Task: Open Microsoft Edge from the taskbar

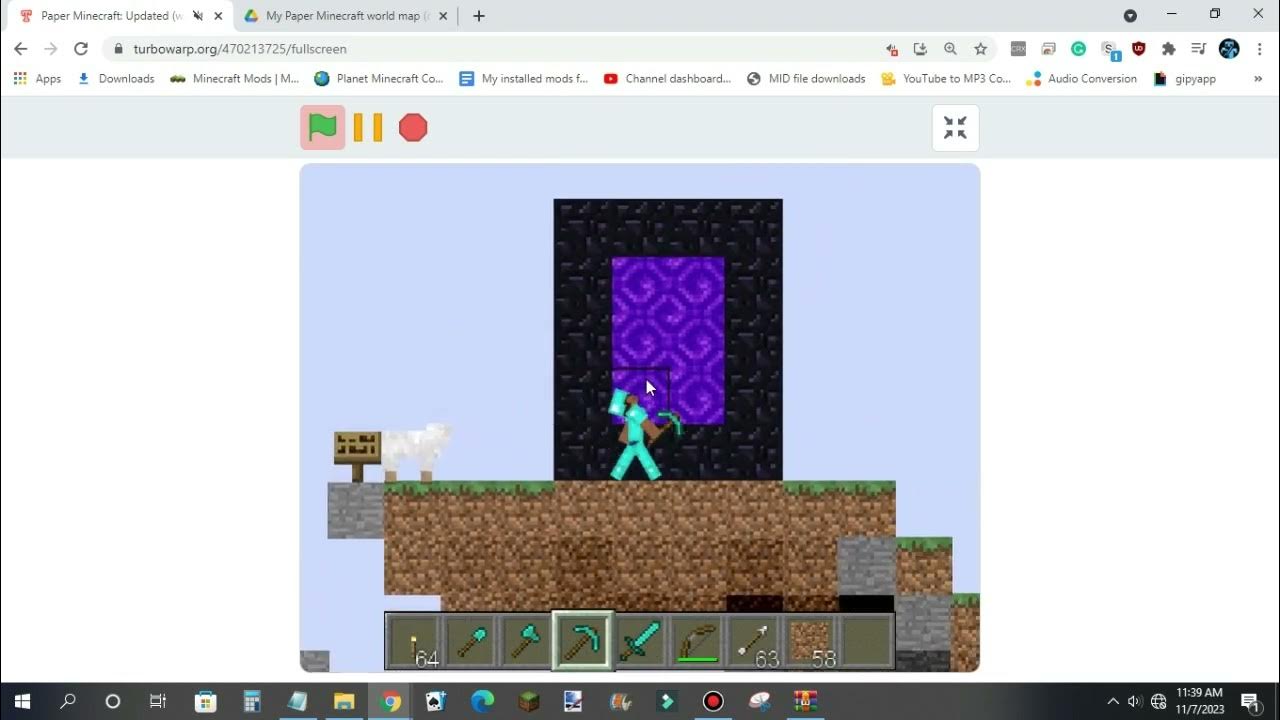Action: pyautogui.click(x=483, y=701)
